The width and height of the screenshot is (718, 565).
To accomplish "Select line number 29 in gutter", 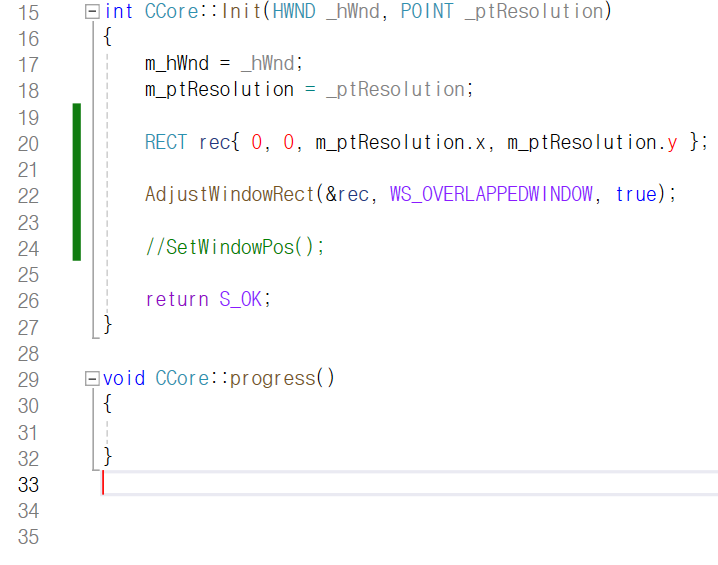I will point(28,380).
